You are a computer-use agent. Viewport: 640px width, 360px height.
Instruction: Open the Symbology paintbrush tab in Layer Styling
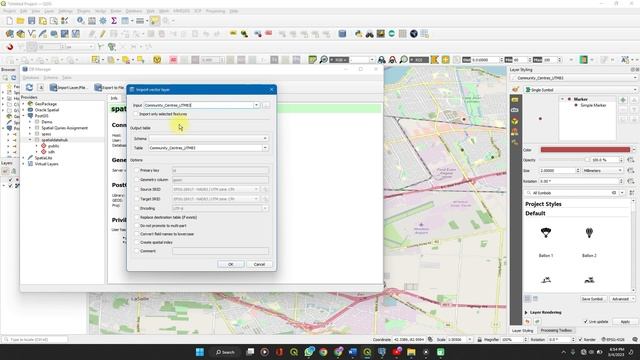515,89
